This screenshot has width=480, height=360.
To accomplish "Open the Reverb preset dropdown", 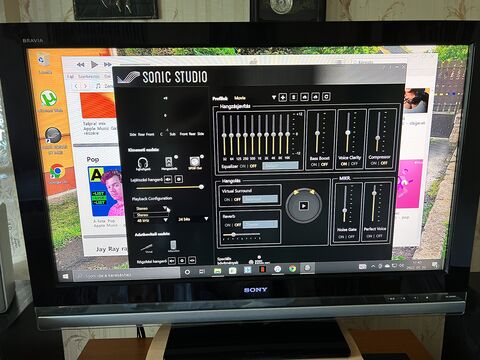I will coord(260,225).
